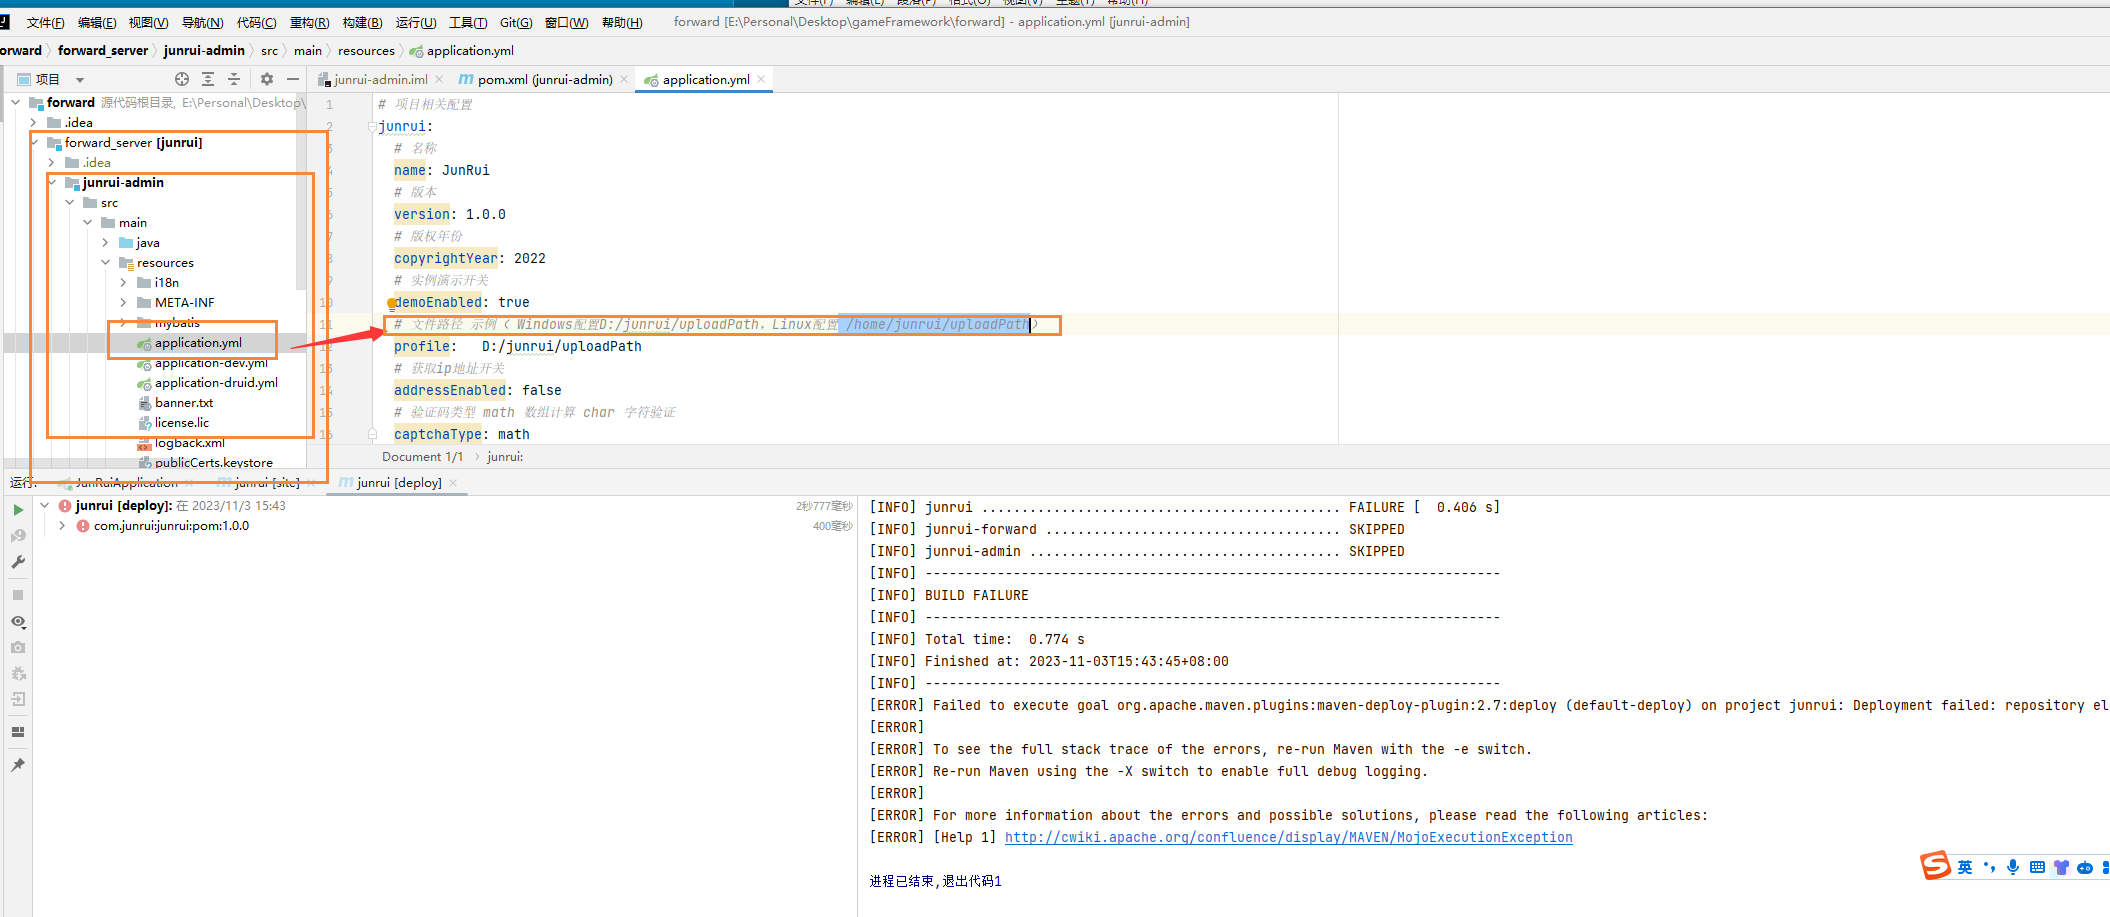The width and height of the screenshot is (2110, 917).
Task: Select license.lic file in tree
Action: (x=182, y=422)
